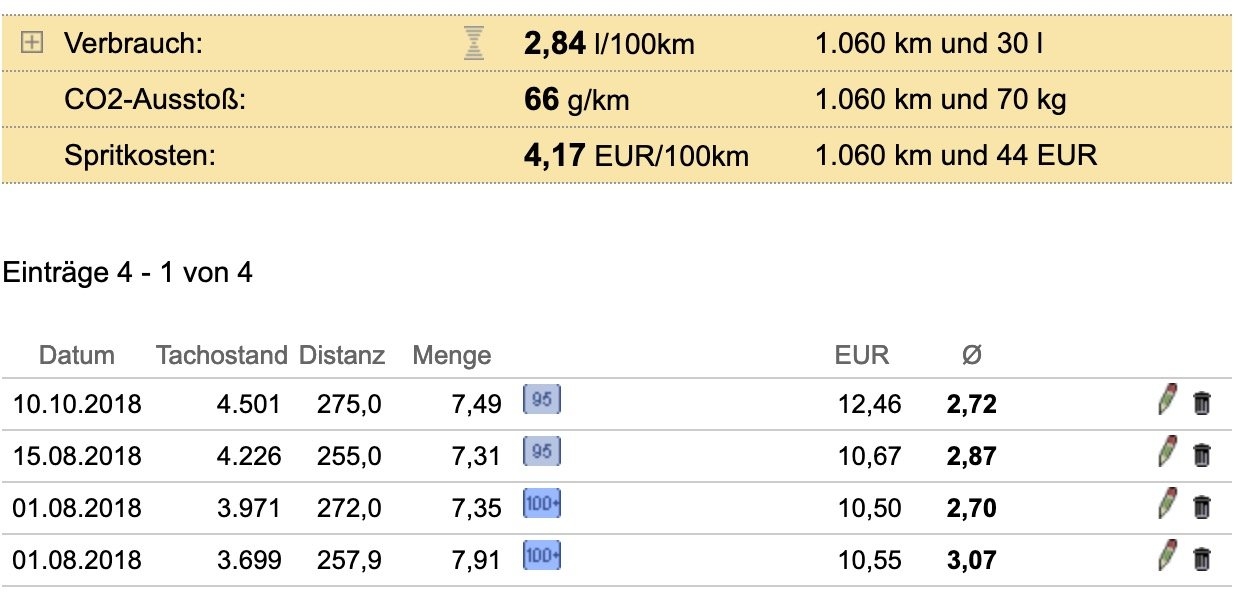Click the trash icon on the 3.699 km row
This screenshot has width=1242, height=606.
pos(1202,559)
